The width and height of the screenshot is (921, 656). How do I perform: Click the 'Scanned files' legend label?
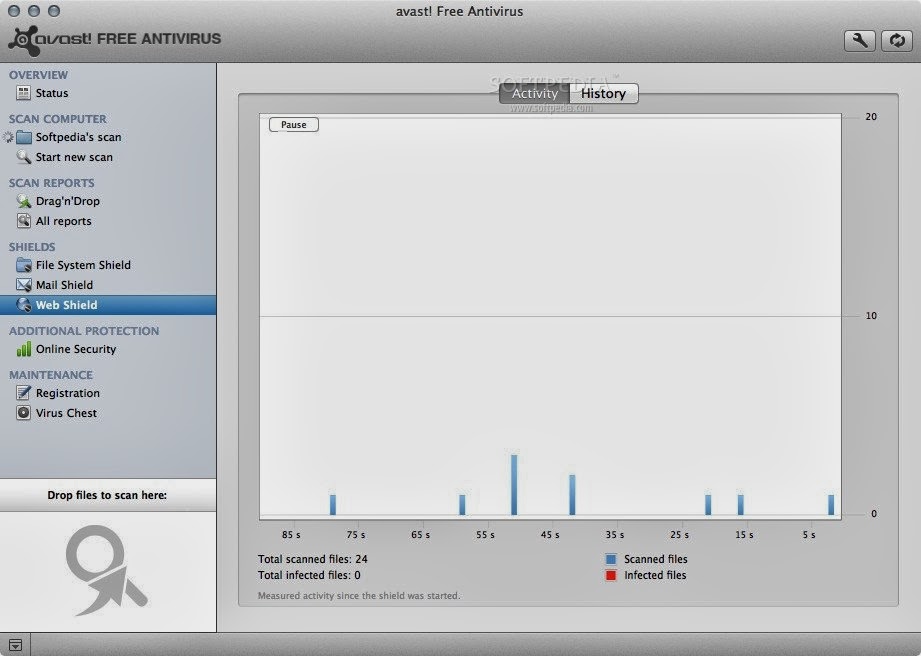pos(656,559)
